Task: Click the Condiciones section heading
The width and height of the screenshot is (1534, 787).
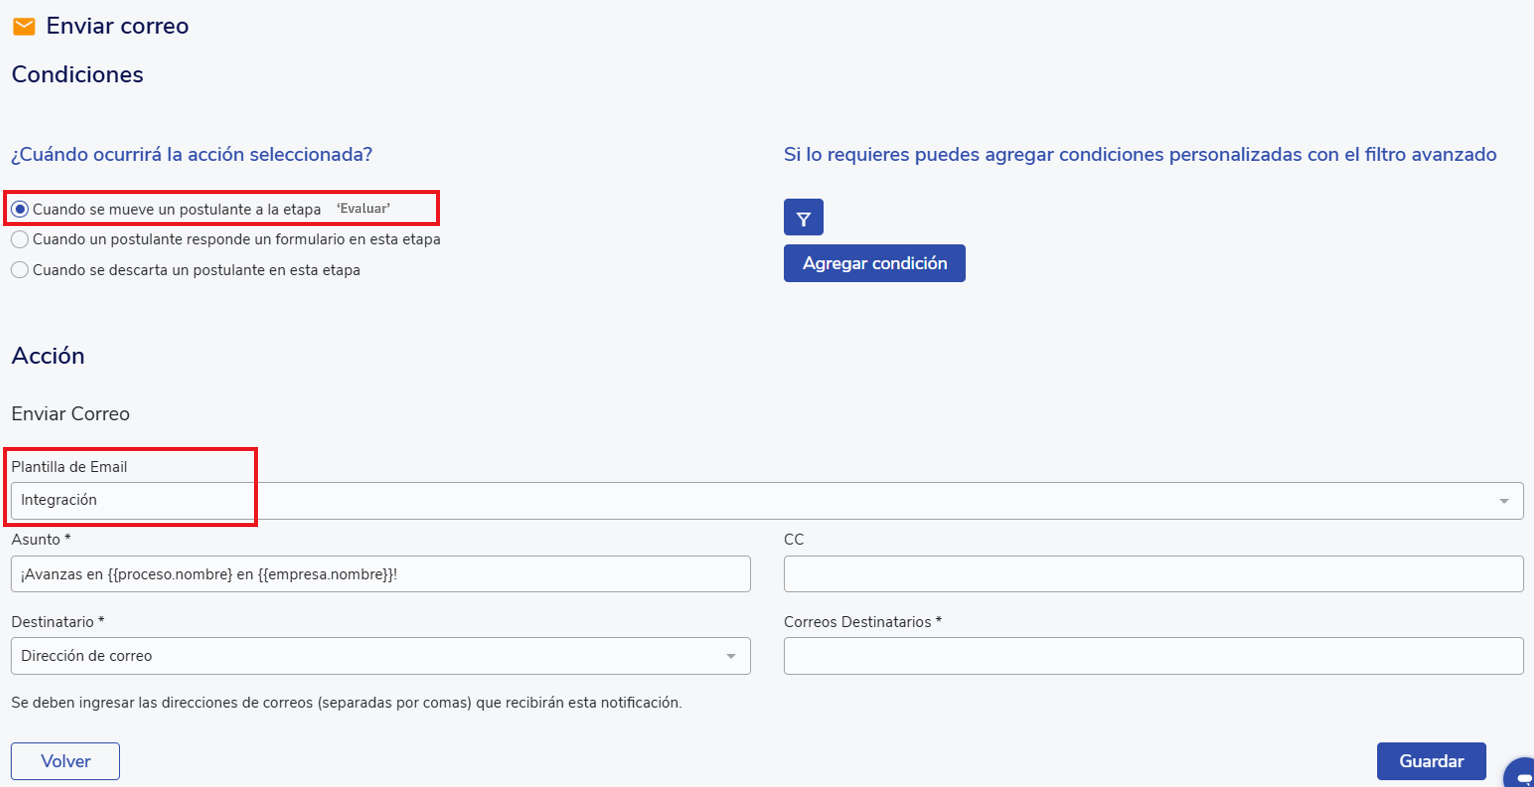Action: point(77,75)
